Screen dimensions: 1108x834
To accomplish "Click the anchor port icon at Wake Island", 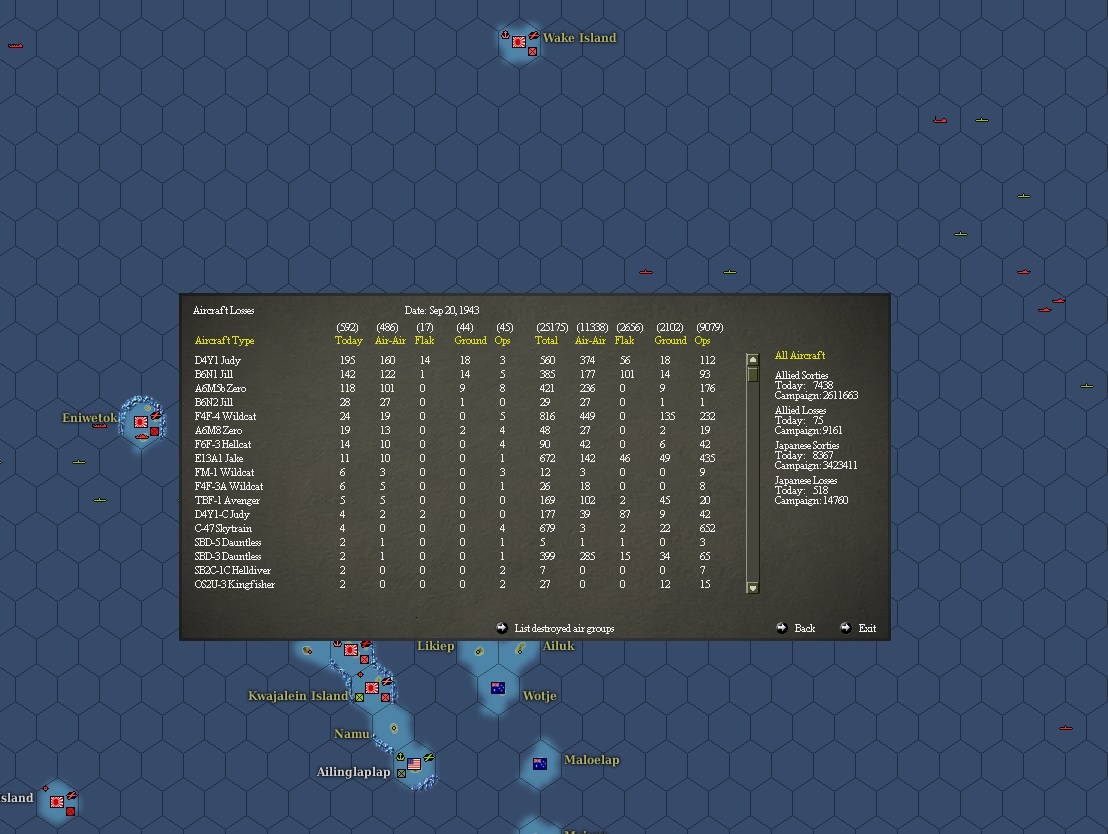I will click(505, 35).
